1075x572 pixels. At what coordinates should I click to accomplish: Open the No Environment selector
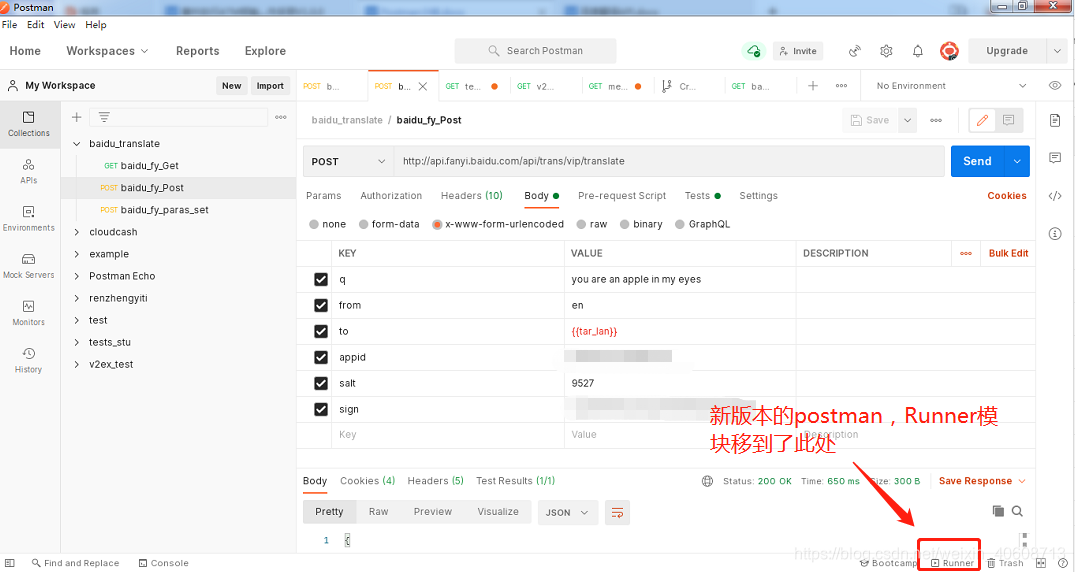click(x=951, y=86)
